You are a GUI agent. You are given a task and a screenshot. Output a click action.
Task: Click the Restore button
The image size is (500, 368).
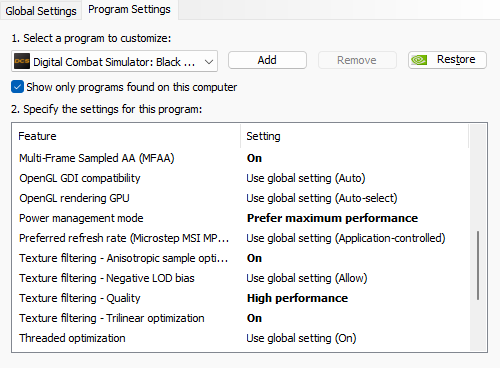coord(447,60)
